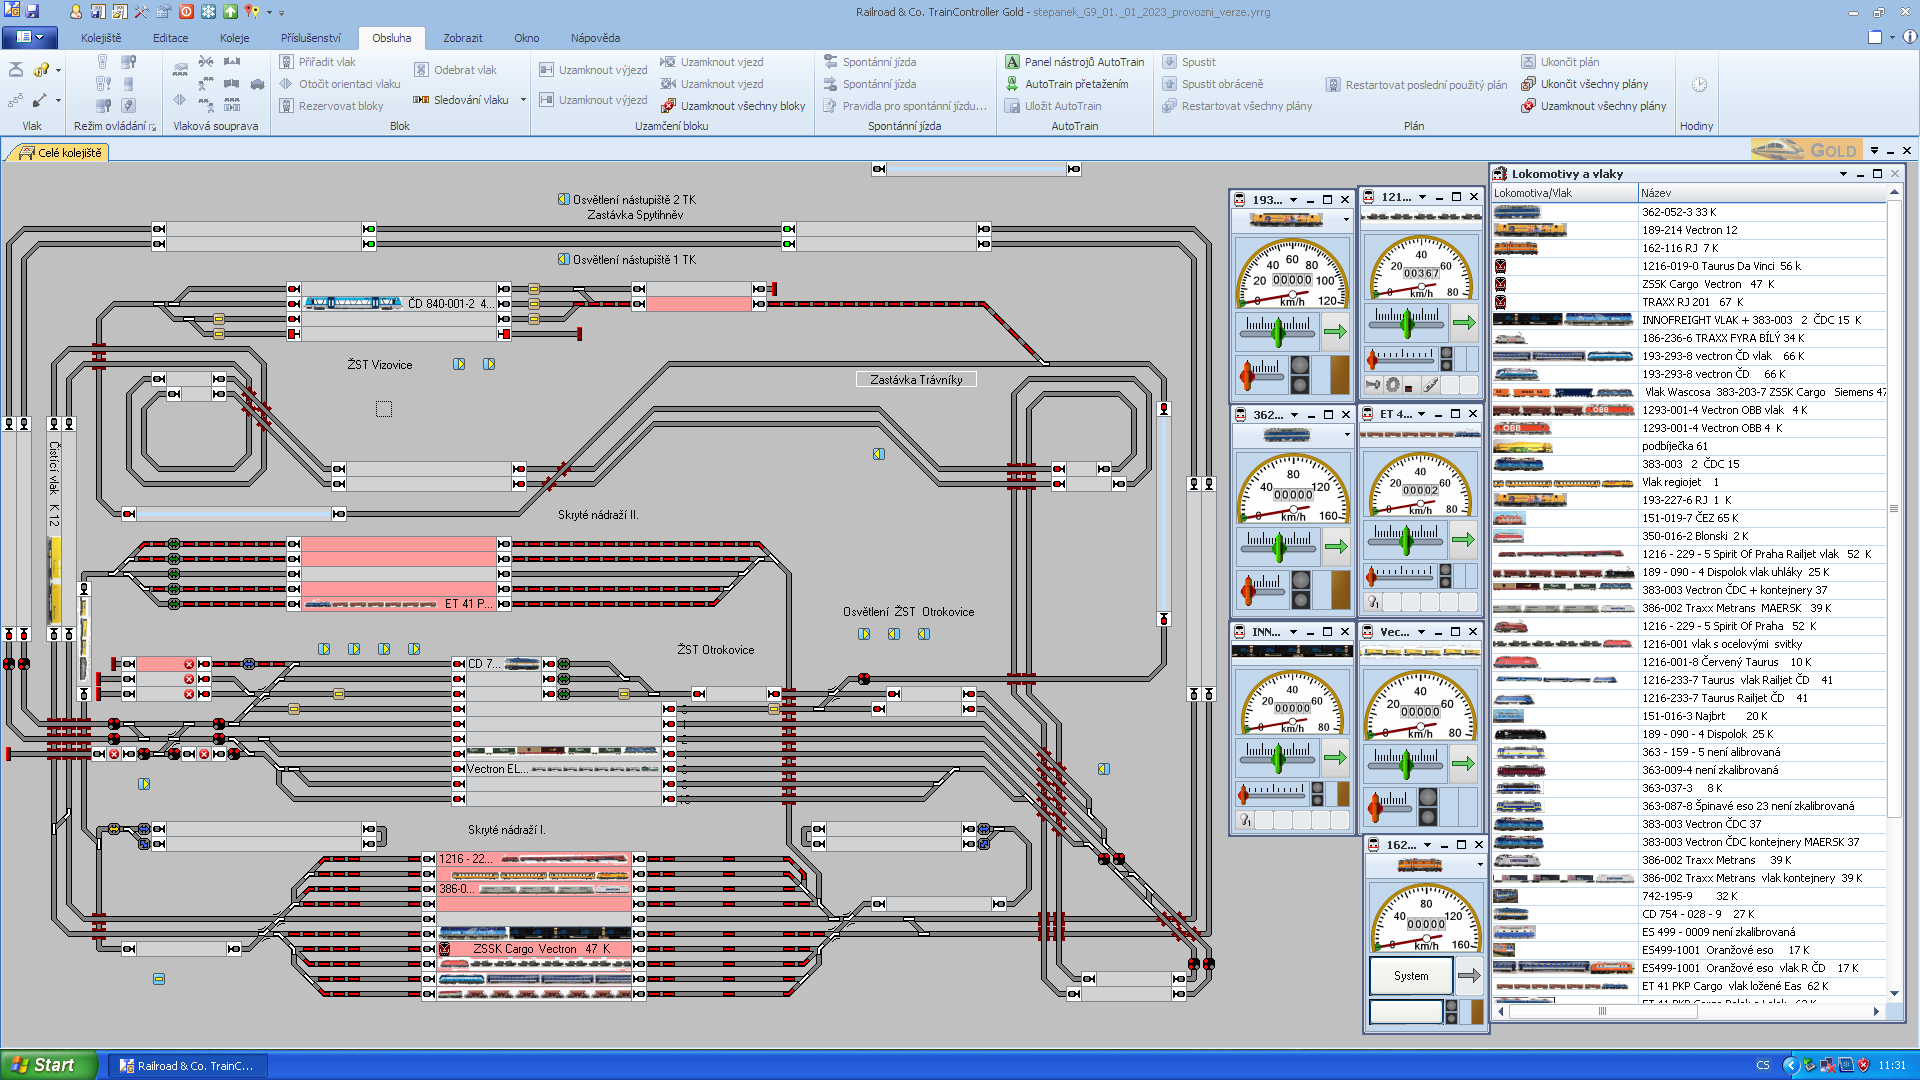Open dropdown of 362 train window title

[1294, 415]
